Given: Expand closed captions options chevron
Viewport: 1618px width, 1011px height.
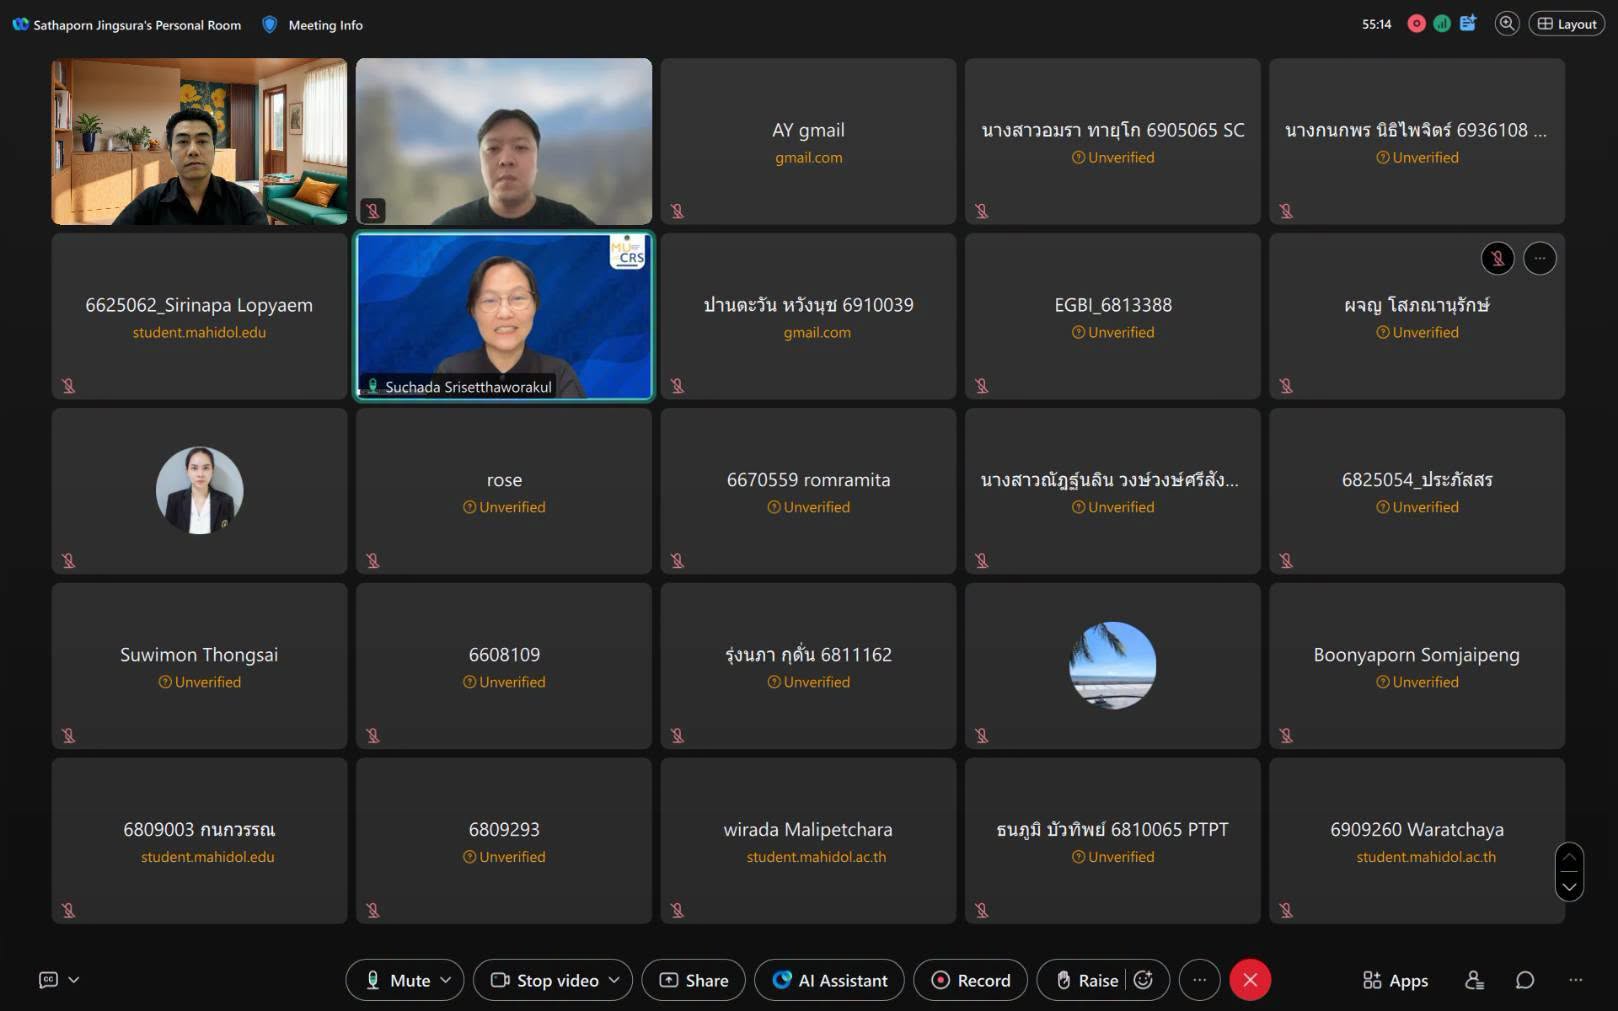Looking at the screenshot, I should click(74, 980).
